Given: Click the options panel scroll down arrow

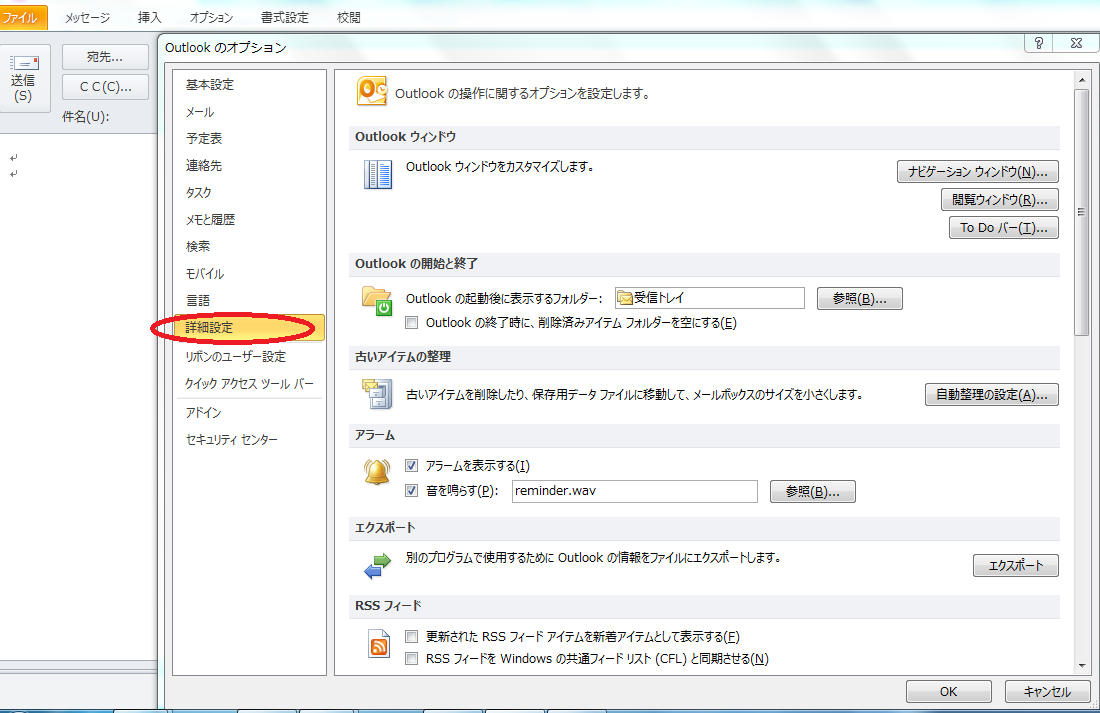Looking at the screenshot, I should (1082, 665).
